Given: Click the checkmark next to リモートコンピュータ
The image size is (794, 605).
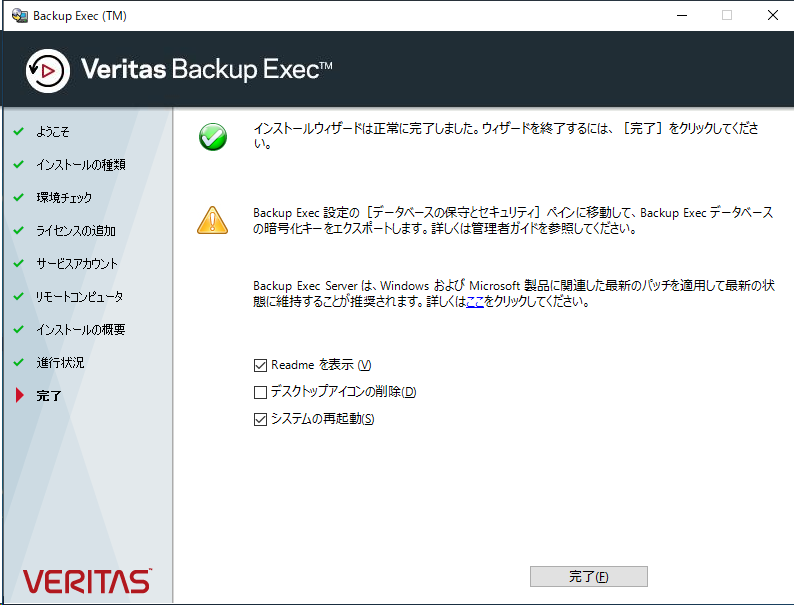Looking at the screenshot, I should [x=19, y=296].
